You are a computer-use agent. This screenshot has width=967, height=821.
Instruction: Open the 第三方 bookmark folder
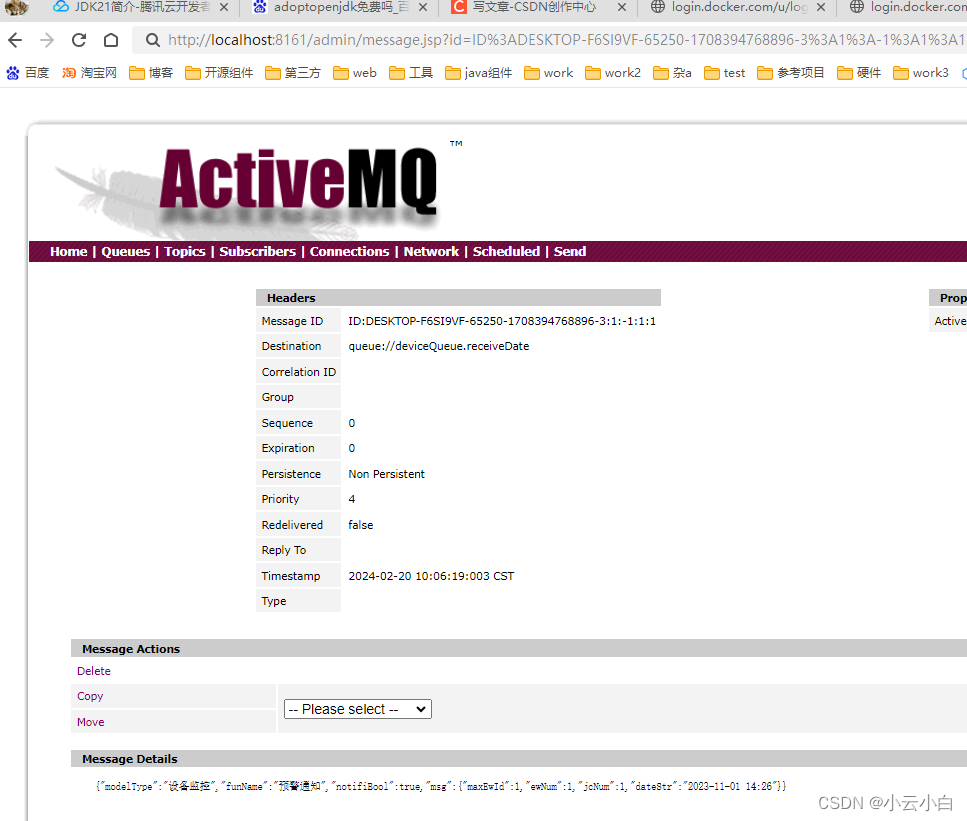[293, 73]
